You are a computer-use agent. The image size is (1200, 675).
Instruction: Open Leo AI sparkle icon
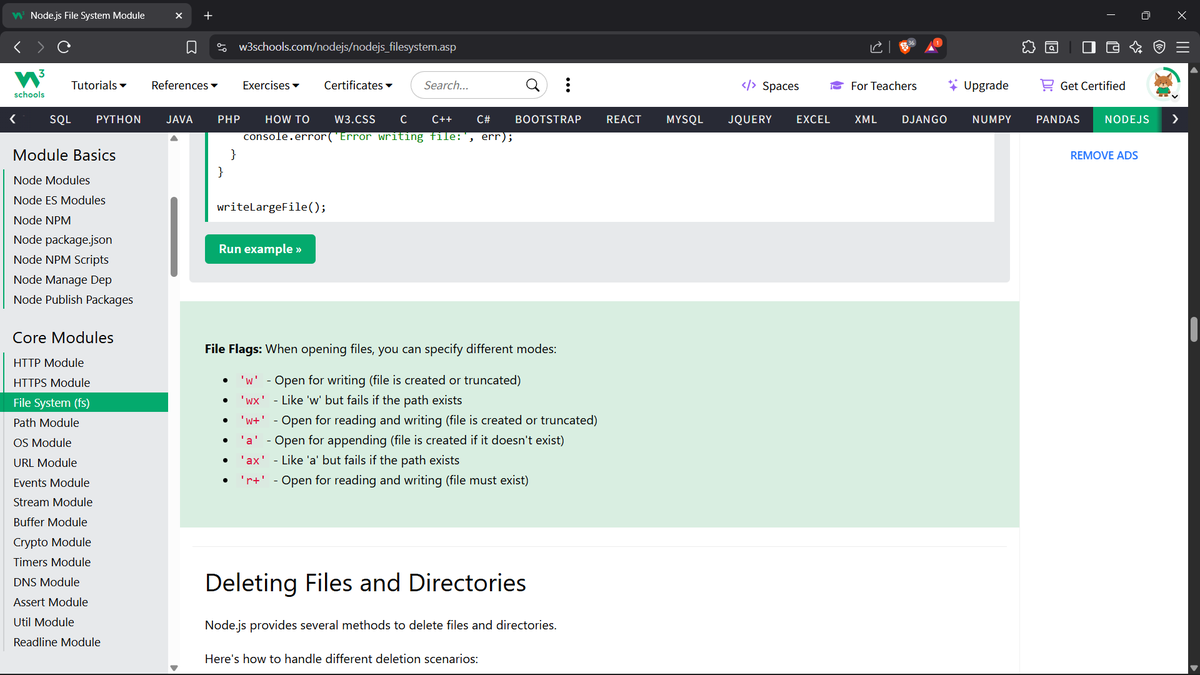click(1135, 47)
